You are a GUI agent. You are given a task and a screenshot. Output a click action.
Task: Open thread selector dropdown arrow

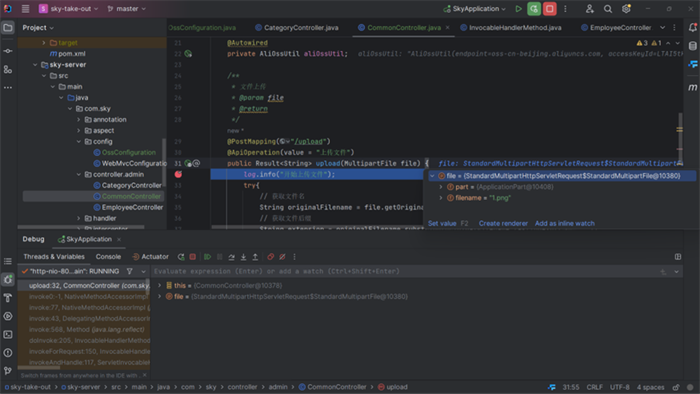tap(143, 271)
